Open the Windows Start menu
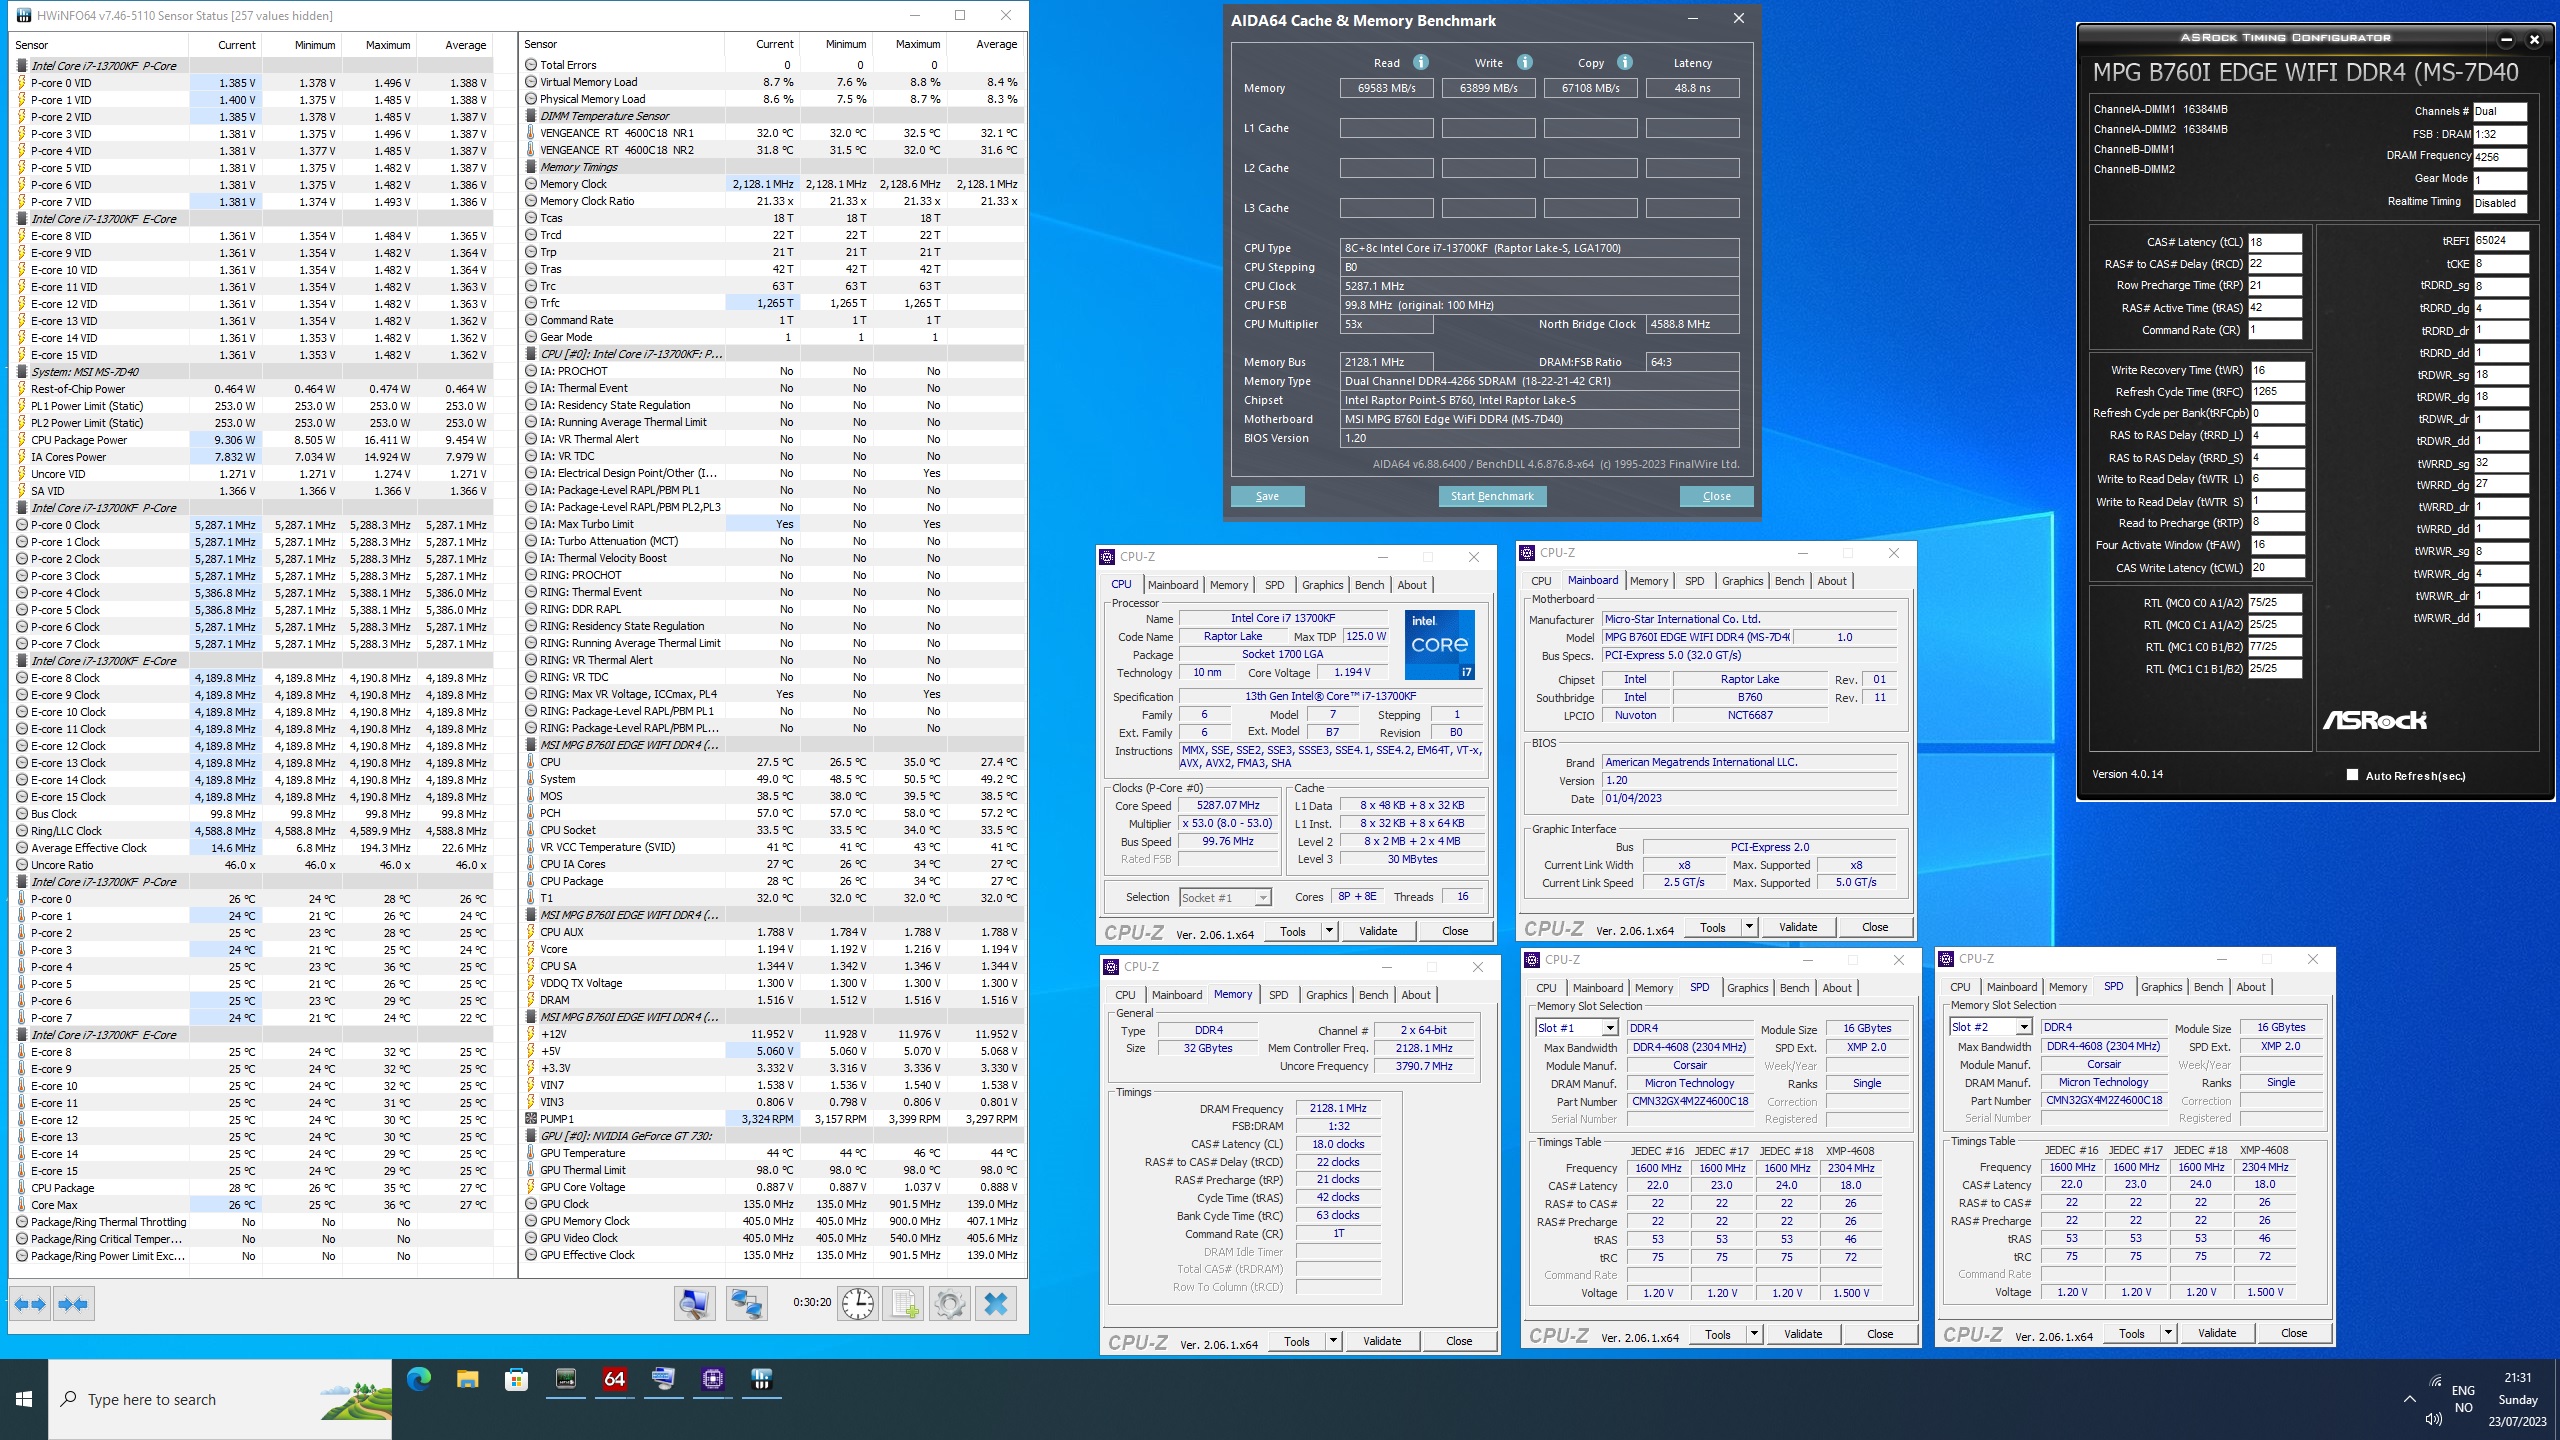Image resolution: width=2560 pixels, height=1440 pixels. (x=24, y=1399)
